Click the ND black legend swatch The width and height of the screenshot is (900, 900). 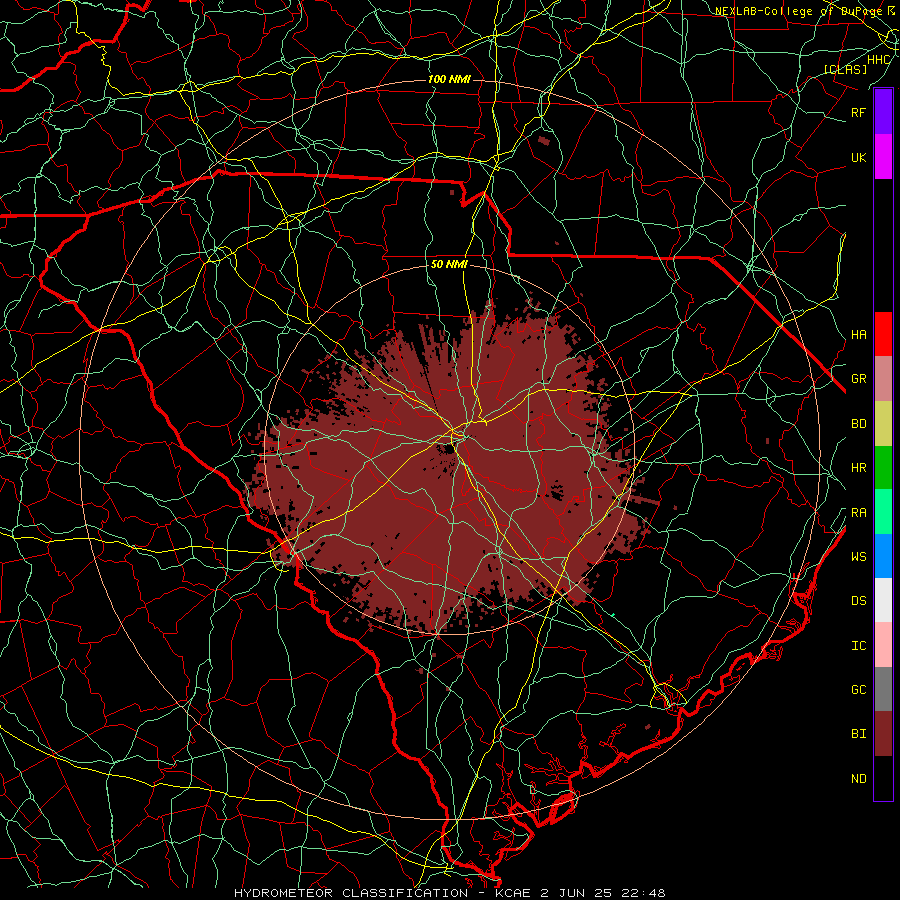pyautogui.click(x=883, y=778)
